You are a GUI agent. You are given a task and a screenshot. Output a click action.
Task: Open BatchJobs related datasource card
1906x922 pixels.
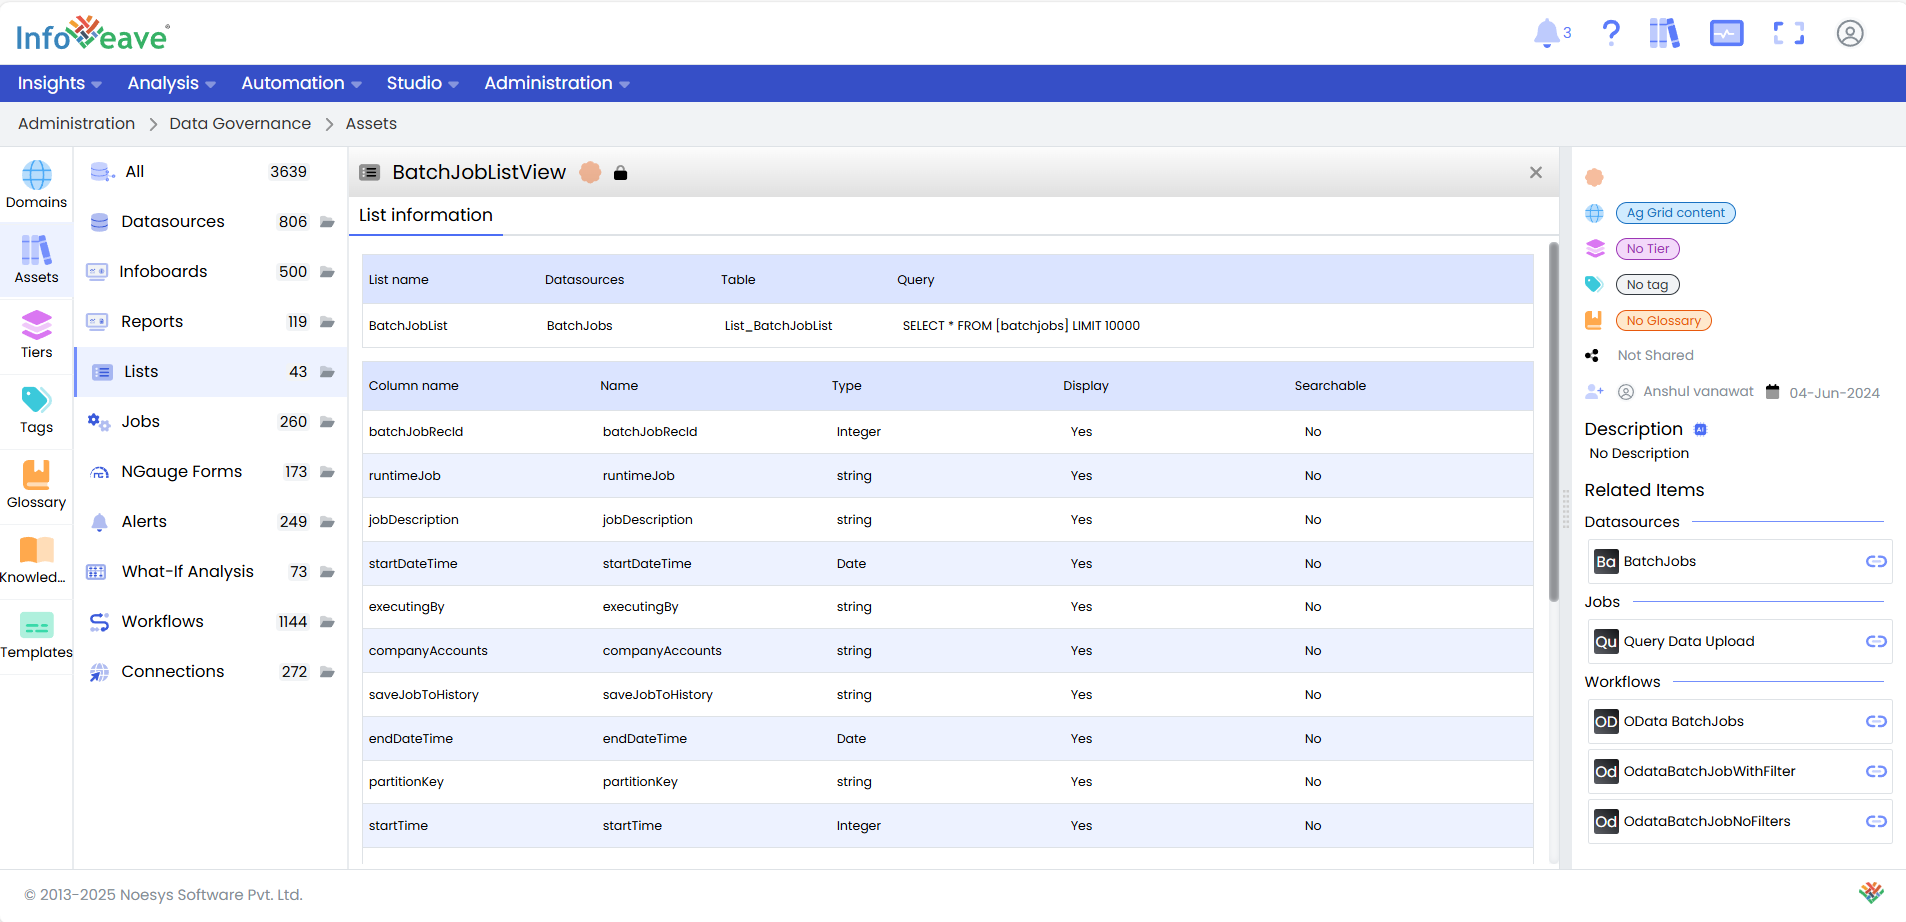point(1739,562)
